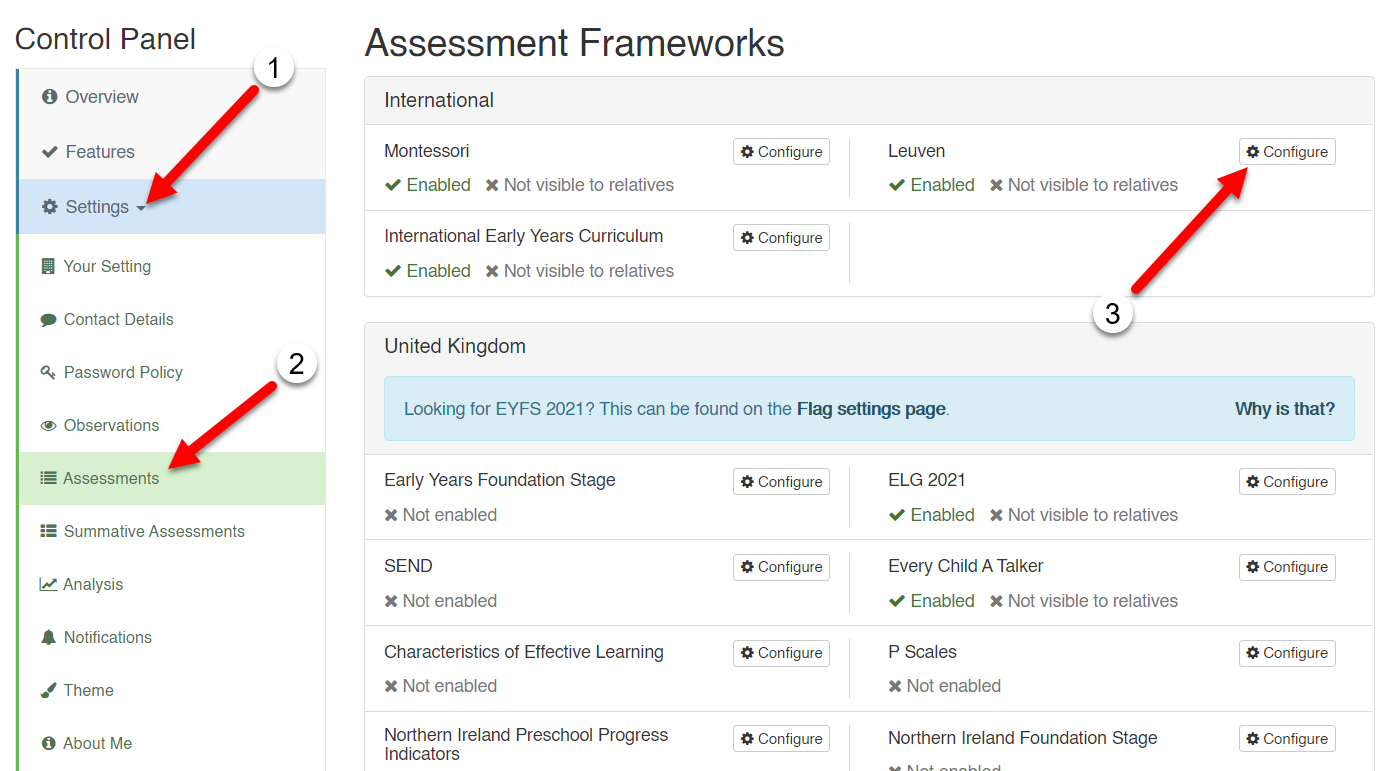1376x771 pixels.
Task: Click the eye icon beside Observations
Action: pyautogui.click(x=48, y=425)
